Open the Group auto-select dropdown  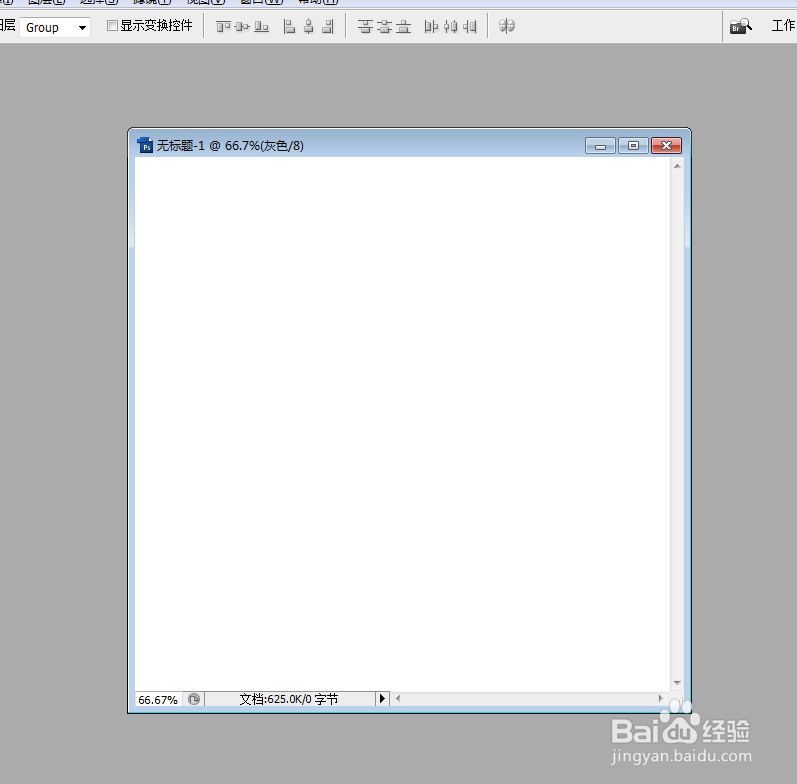pyautogui.click(x=55, y=27)
